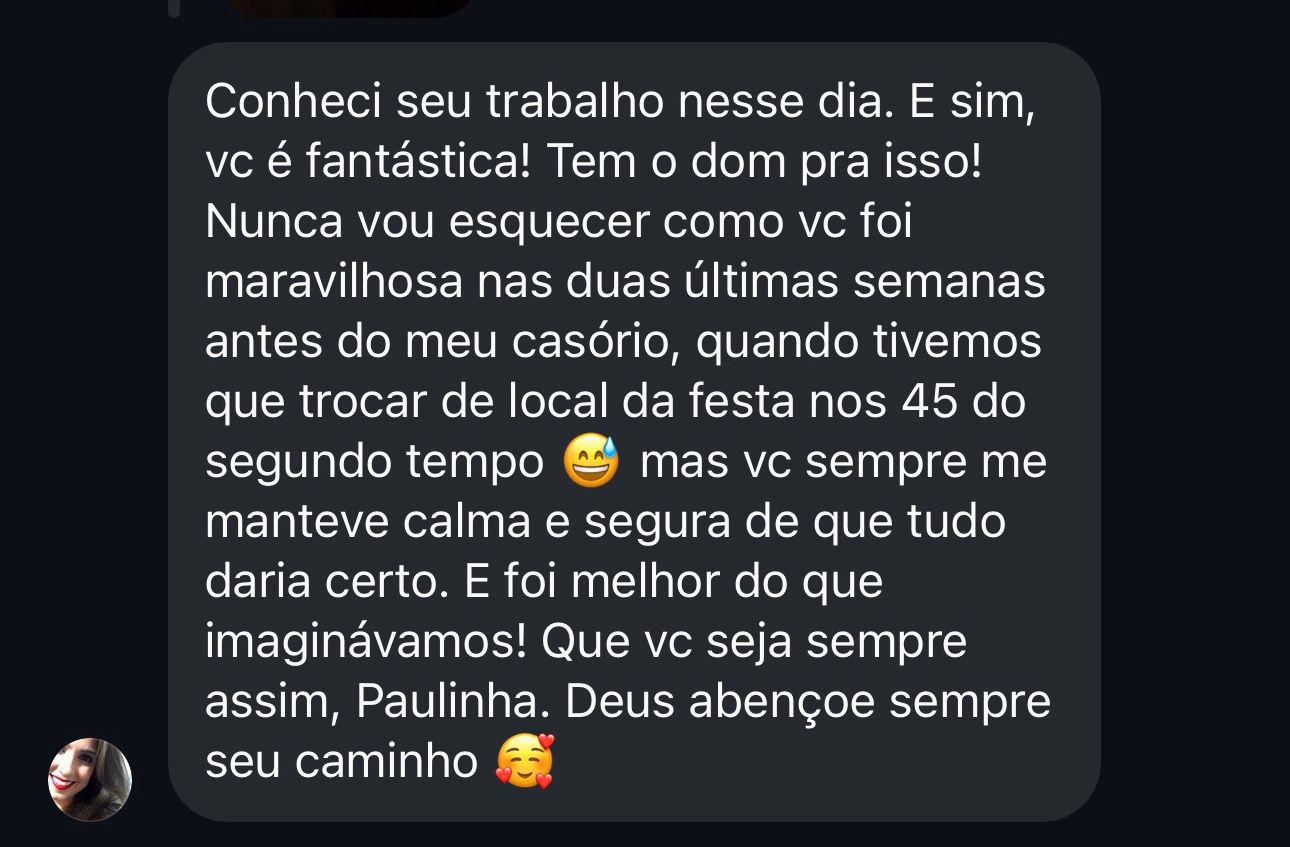Image resolution: width=1290 pixels, height=847 pixels.
Task: Click the gray reply bar at top left
Action: pos(174,8)
